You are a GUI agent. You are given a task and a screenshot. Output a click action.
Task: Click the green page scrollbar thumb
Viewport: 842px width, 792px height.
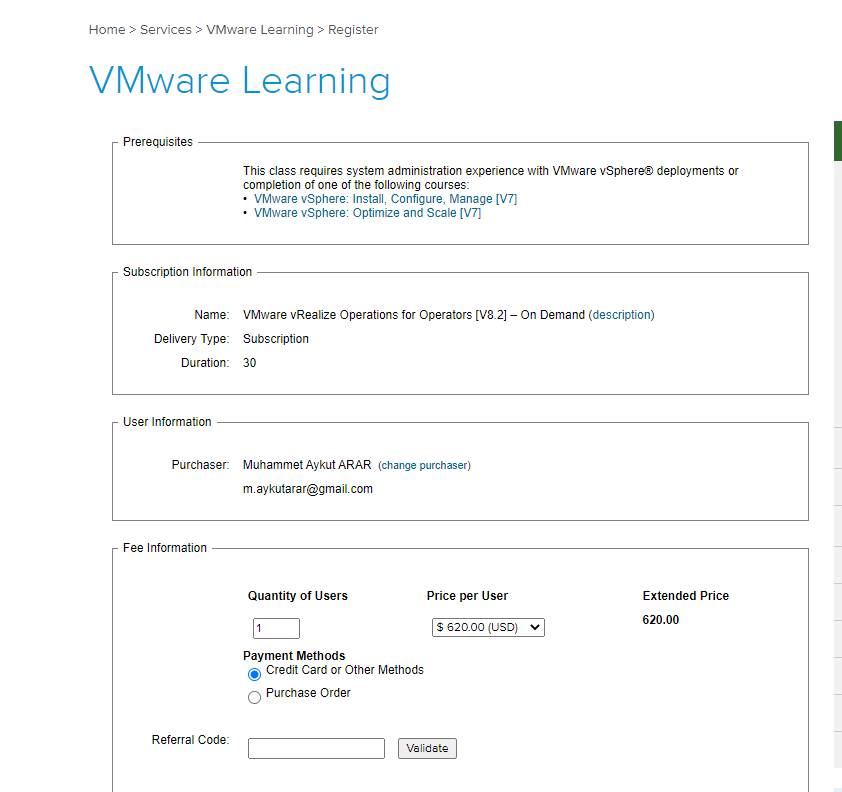pyautogui.click(x=838, y=141)
